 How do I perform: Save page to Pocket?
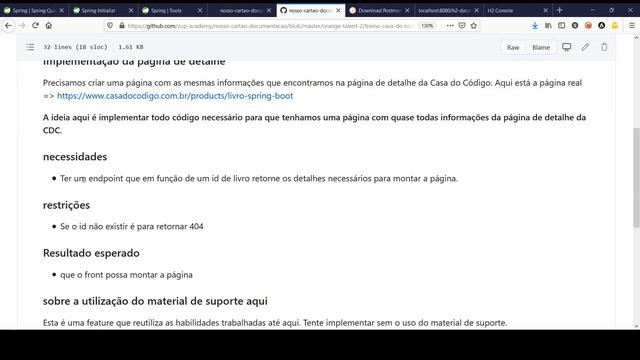462,25
